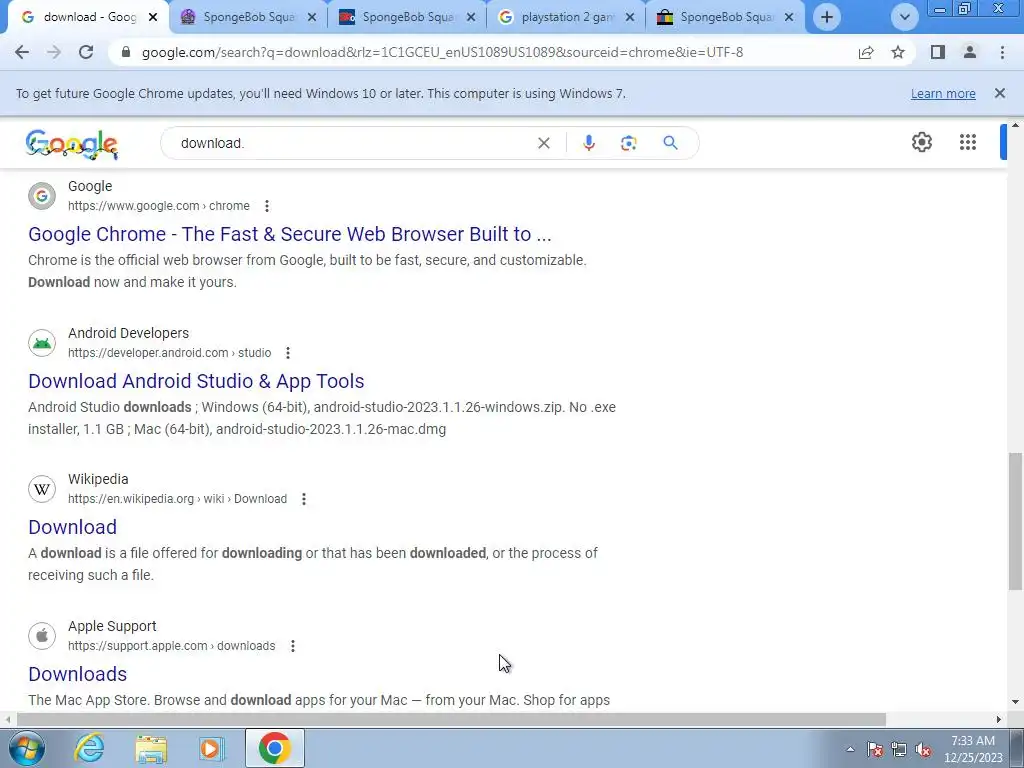This screenshot has width=1024, height=768.
Task: Open the Chrome profile avatar menu
Action: (x=970, y=52)
